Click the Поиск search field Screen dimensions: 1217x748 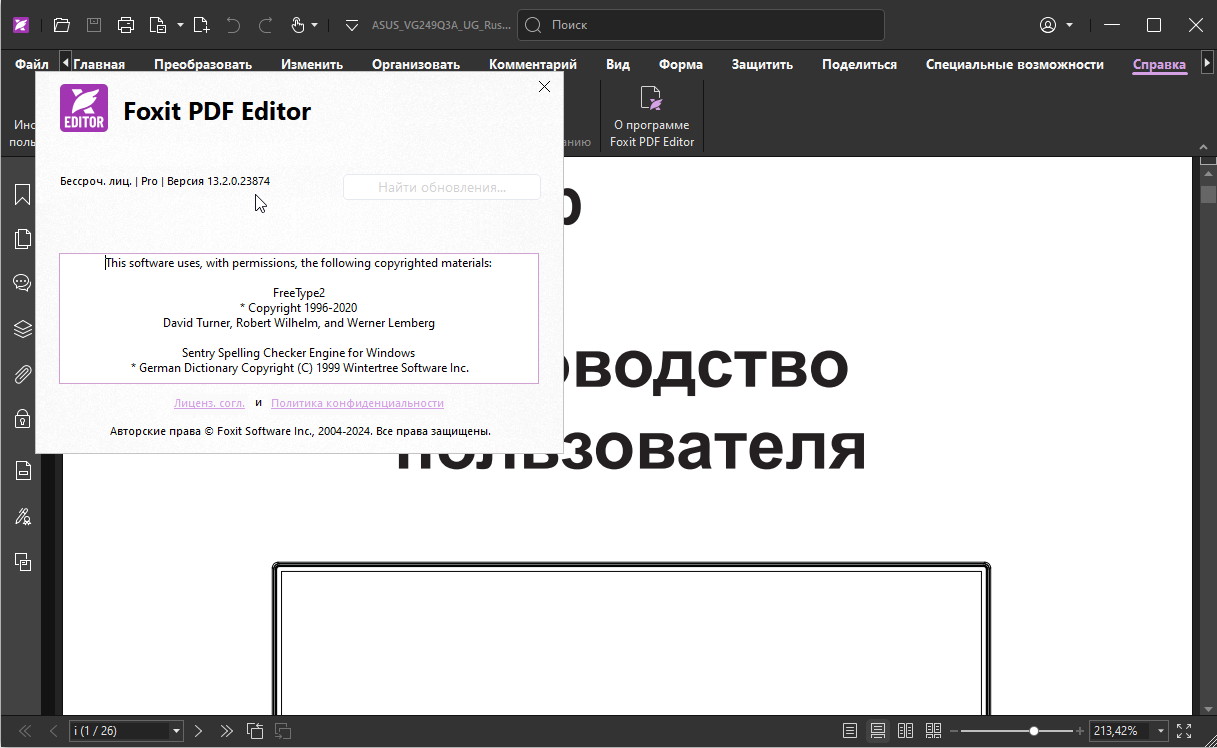(x=701, y=25)
